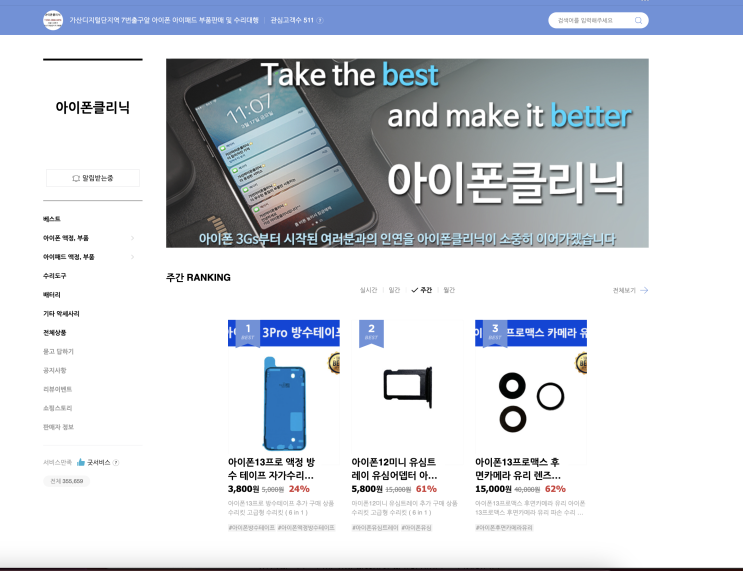This screenshot has width=743, height=571.
Task: Open the 아이폰12미니 유심트레이 product thumbnail
Action: coord(407,387)
